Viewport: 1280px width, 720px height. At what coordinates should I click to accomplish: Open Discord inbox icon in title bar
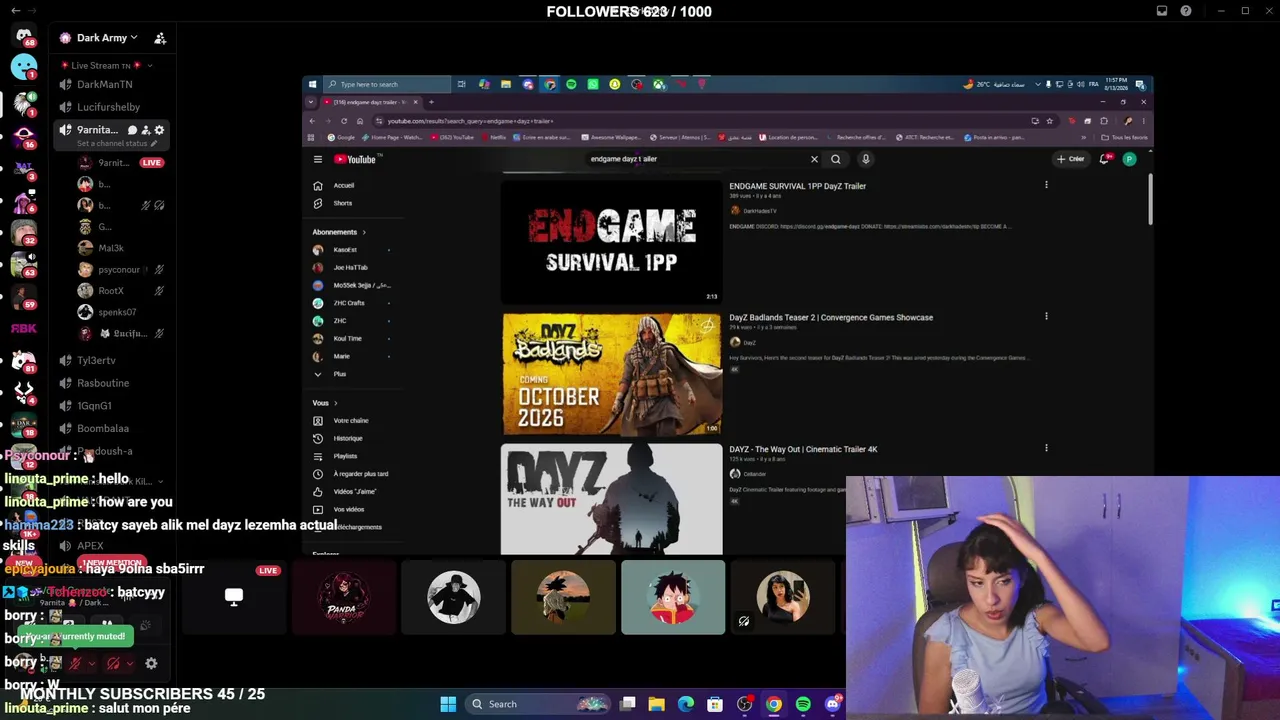tap(1162, 11)
